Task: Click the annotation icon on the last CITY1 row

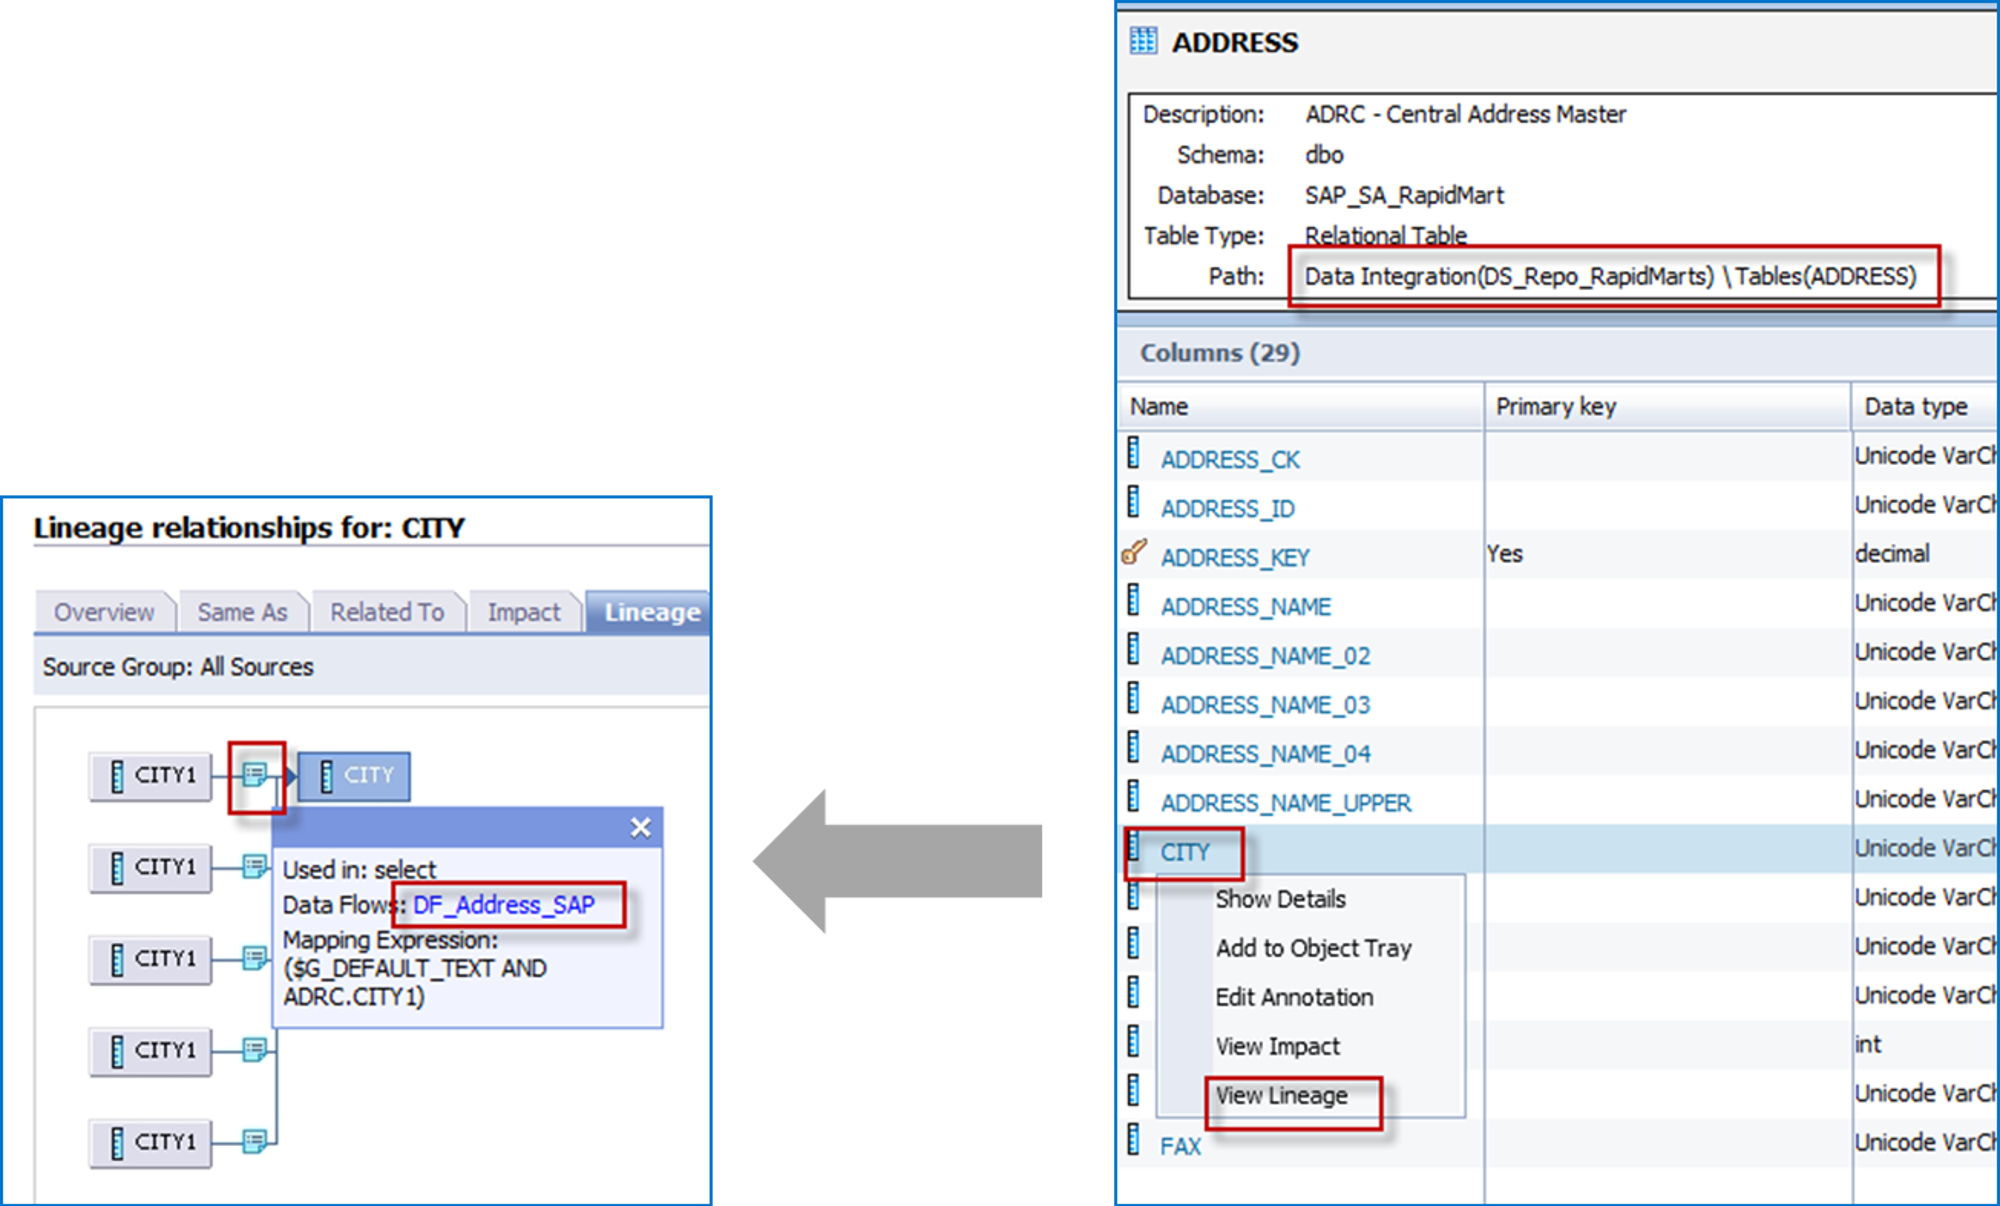Action: 253,1140
